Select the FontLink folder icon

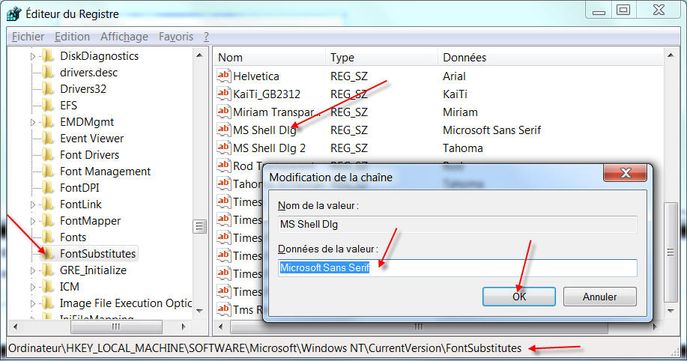coord(48,204)
